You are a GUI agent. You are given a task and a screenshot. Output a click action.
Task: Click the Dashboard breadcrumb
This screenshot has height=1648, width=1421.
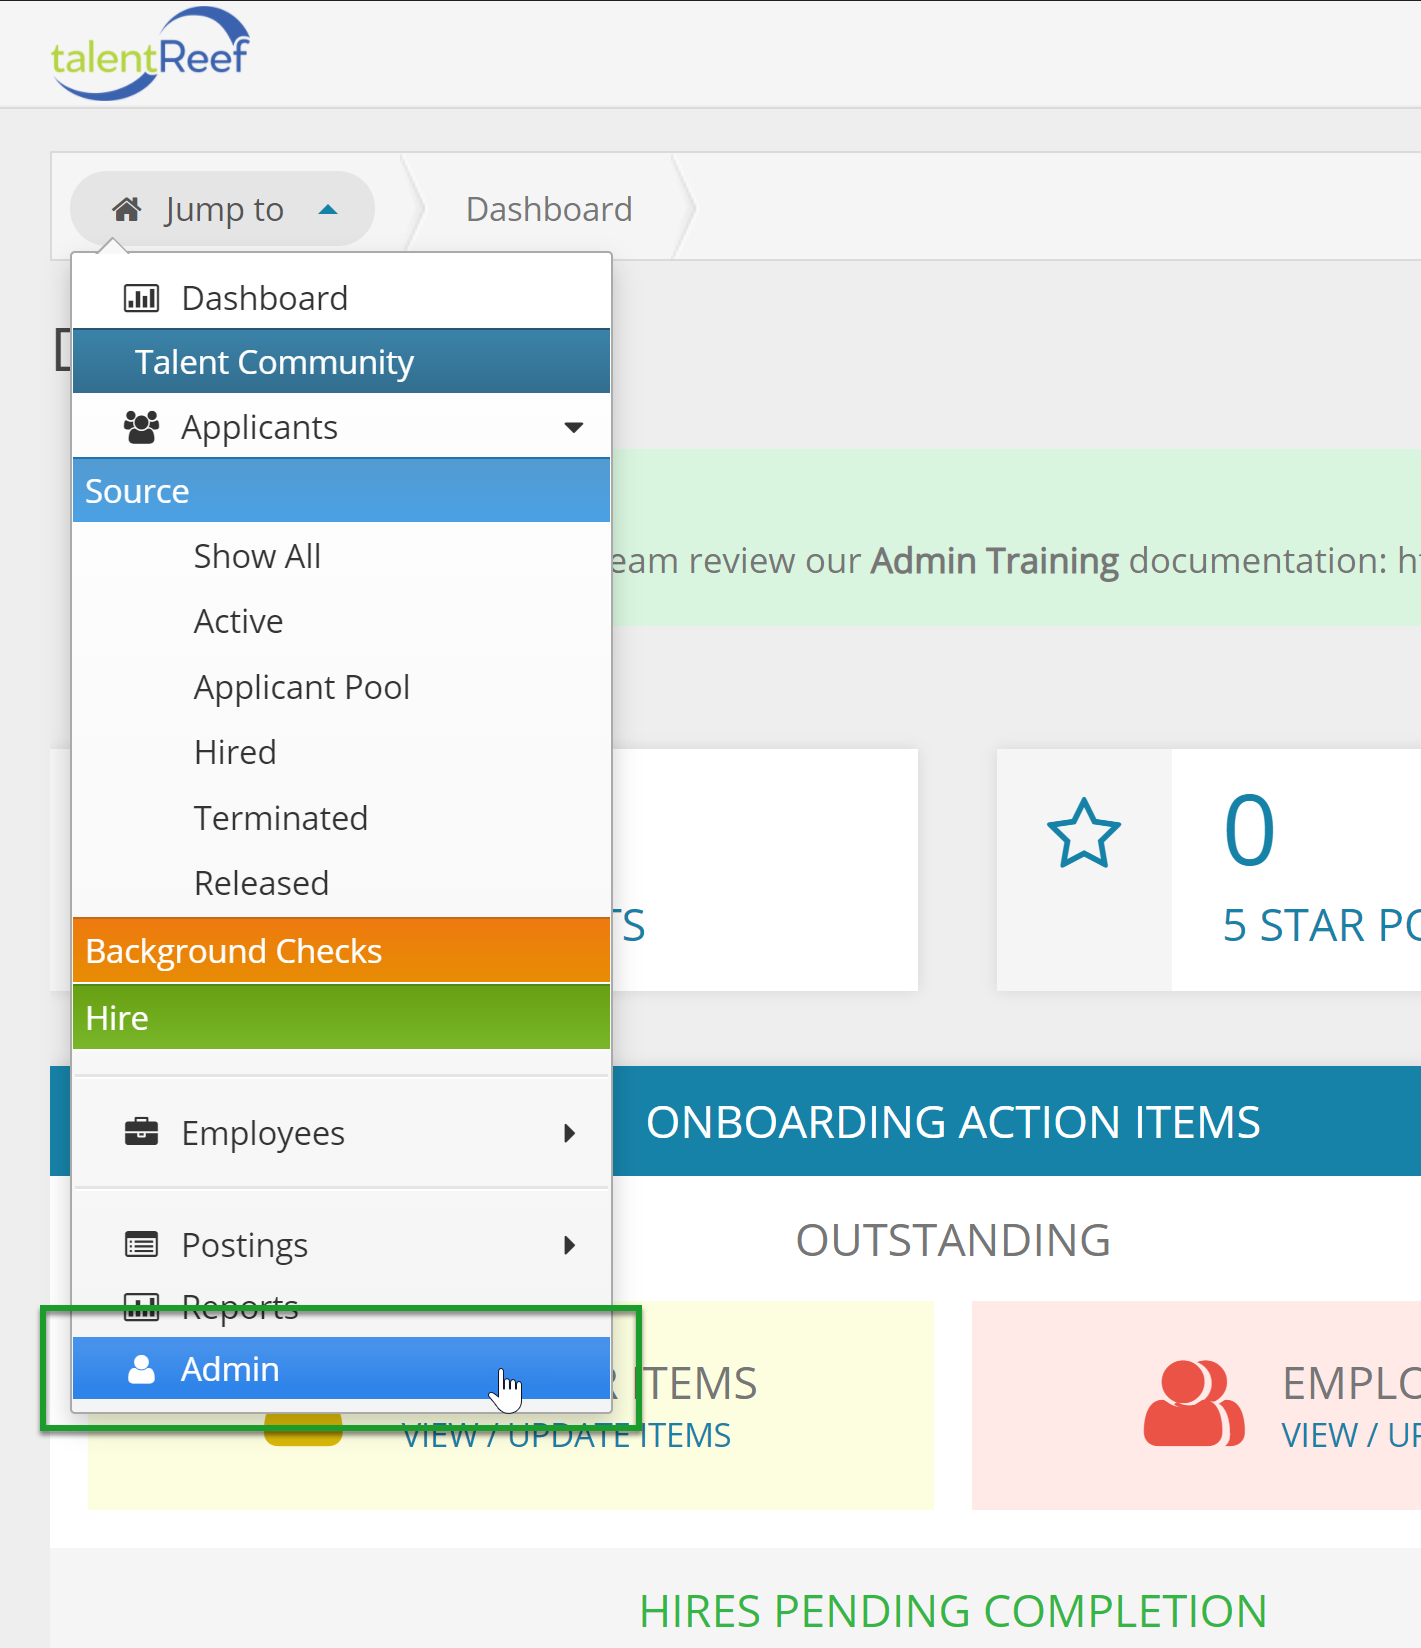(x=549, y=210)
